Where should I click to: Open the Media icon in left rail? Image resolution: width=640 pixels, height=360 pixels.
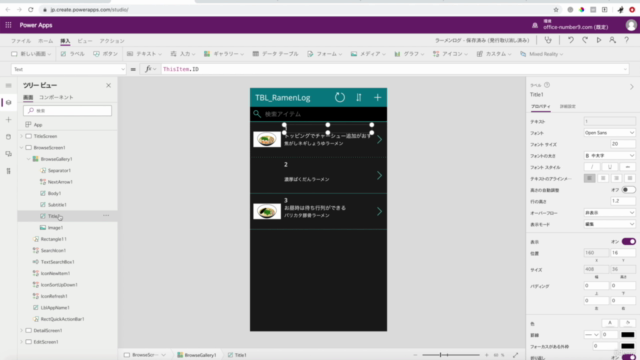9,154
